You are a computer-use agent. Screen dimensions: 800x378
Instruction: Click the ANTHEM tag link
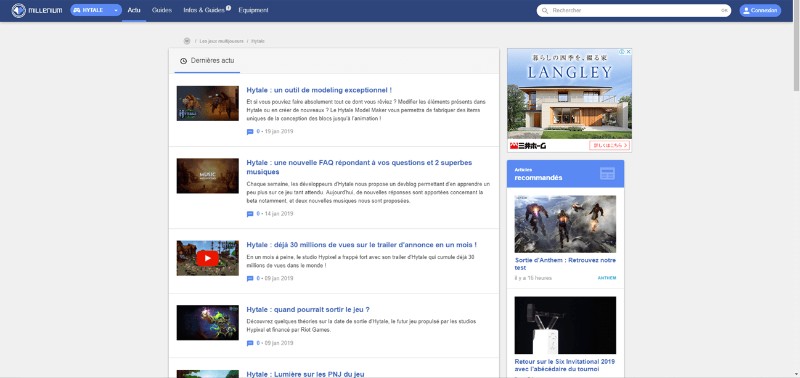click(607, 278)
